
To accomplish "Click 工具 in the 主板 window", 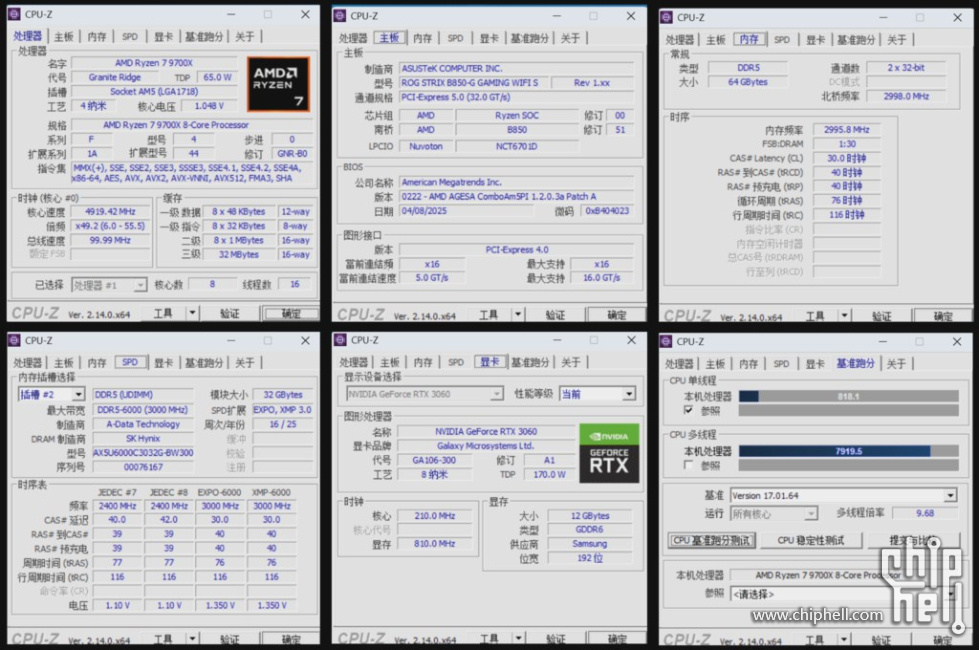I will [x=489, y=315].
